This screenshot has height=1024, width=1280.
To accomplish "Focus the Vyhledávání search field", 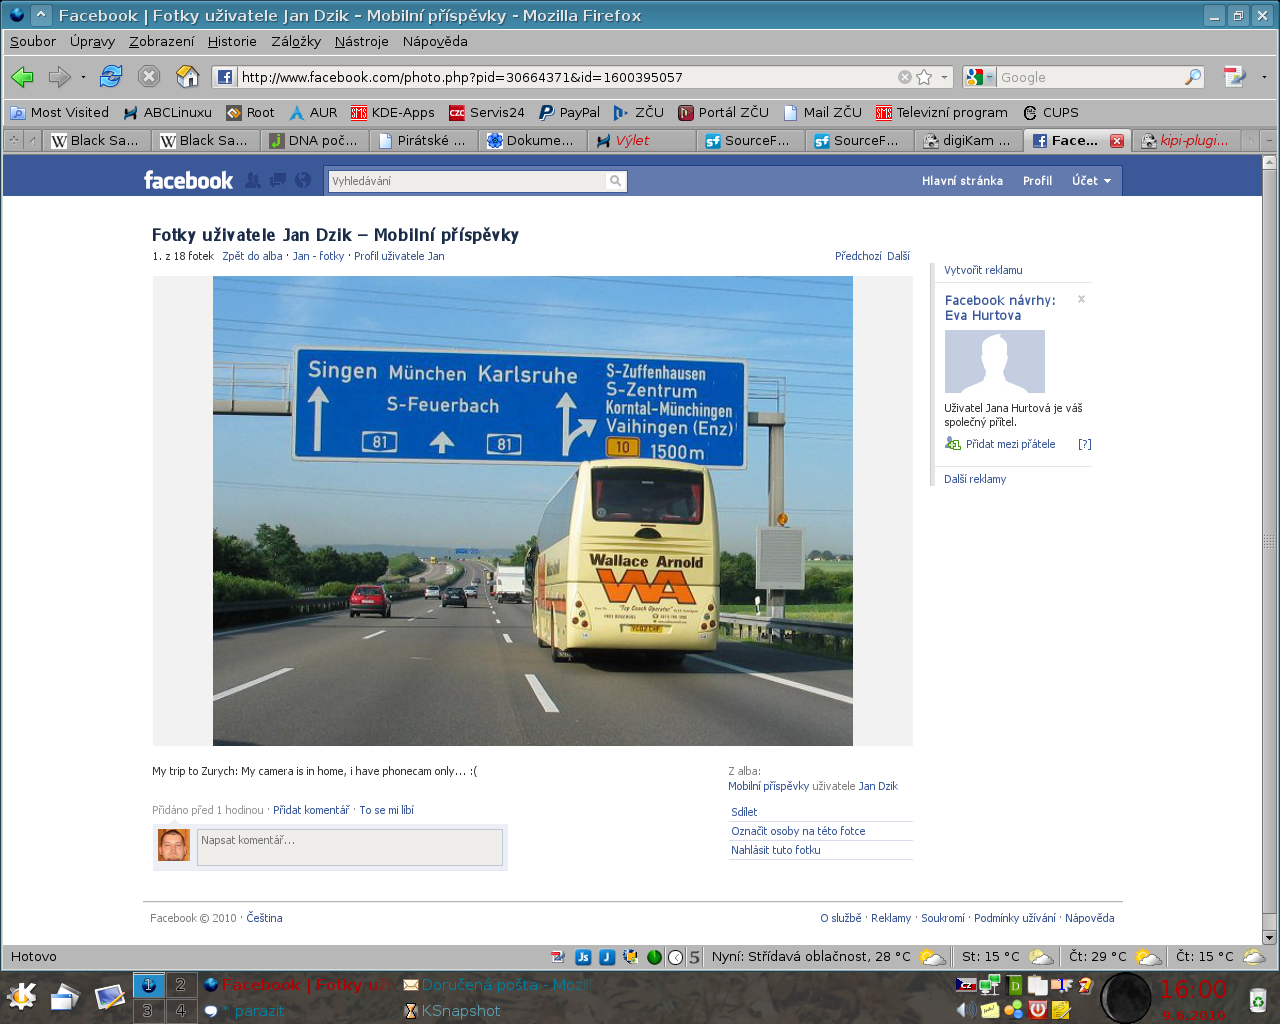I will click(467, 181).
